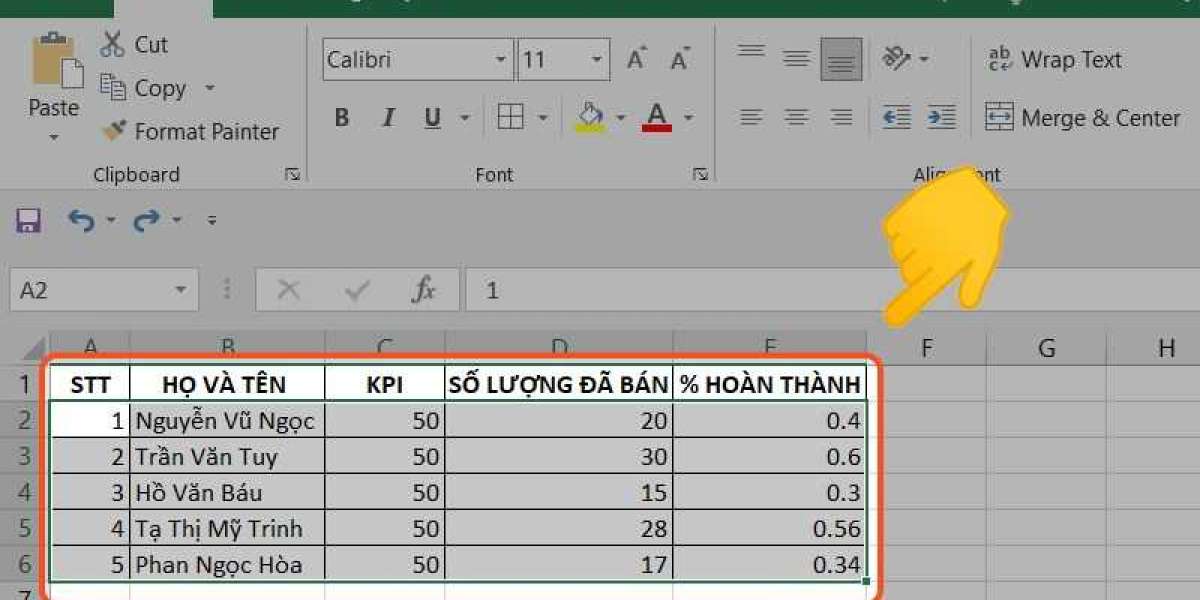1200x600 pixels.
Task: Open the Font dialog launcher
Action: pos(700,174)
